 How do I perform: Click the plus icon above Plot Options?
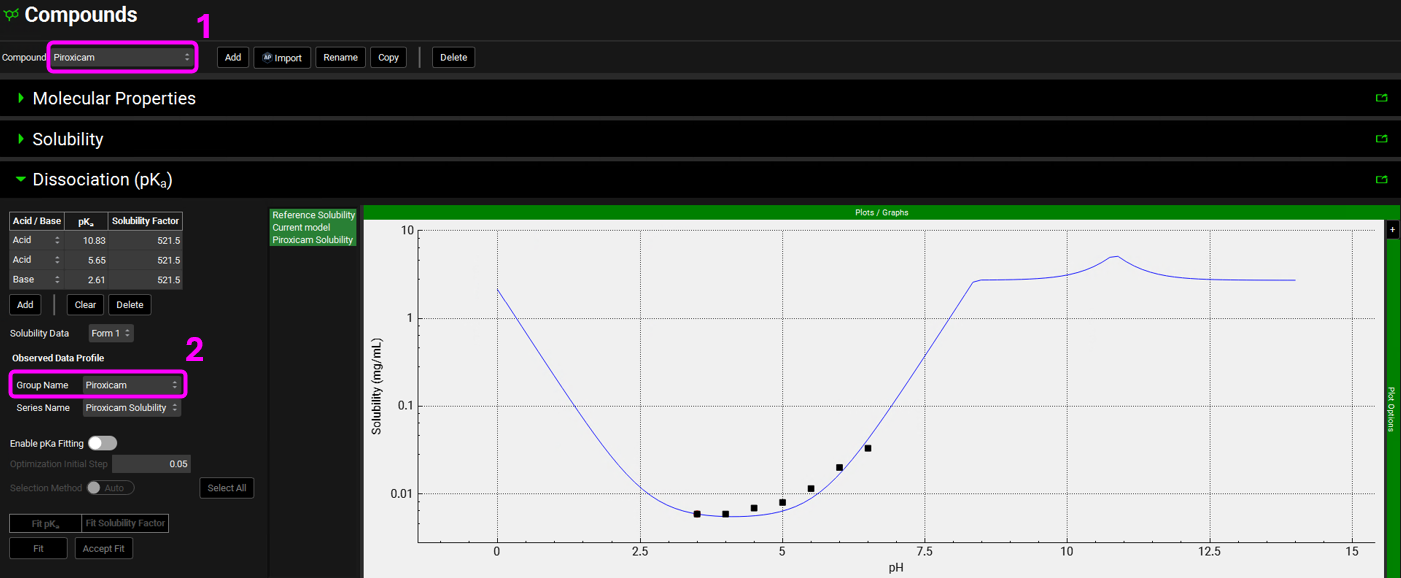point(1392,230)
